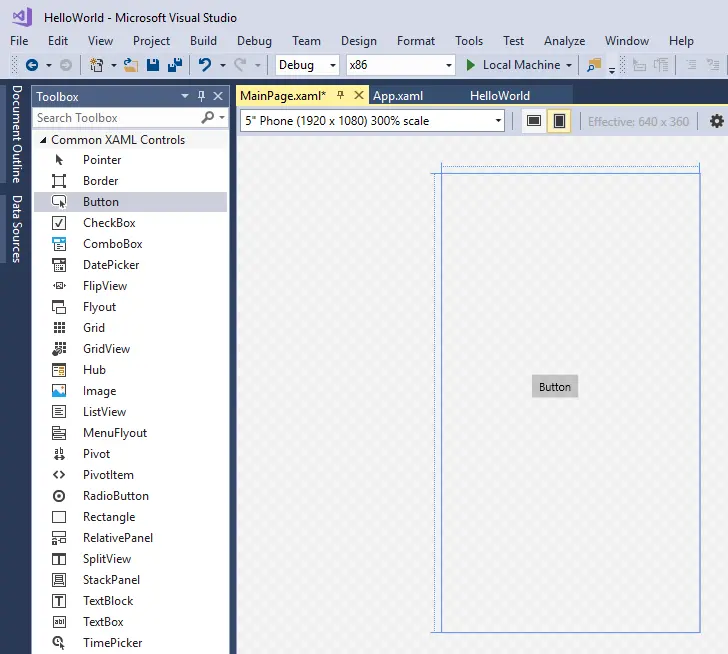728x654 pixels.
Task: Open the Data Sources side tab
Action: click(17, 229)
